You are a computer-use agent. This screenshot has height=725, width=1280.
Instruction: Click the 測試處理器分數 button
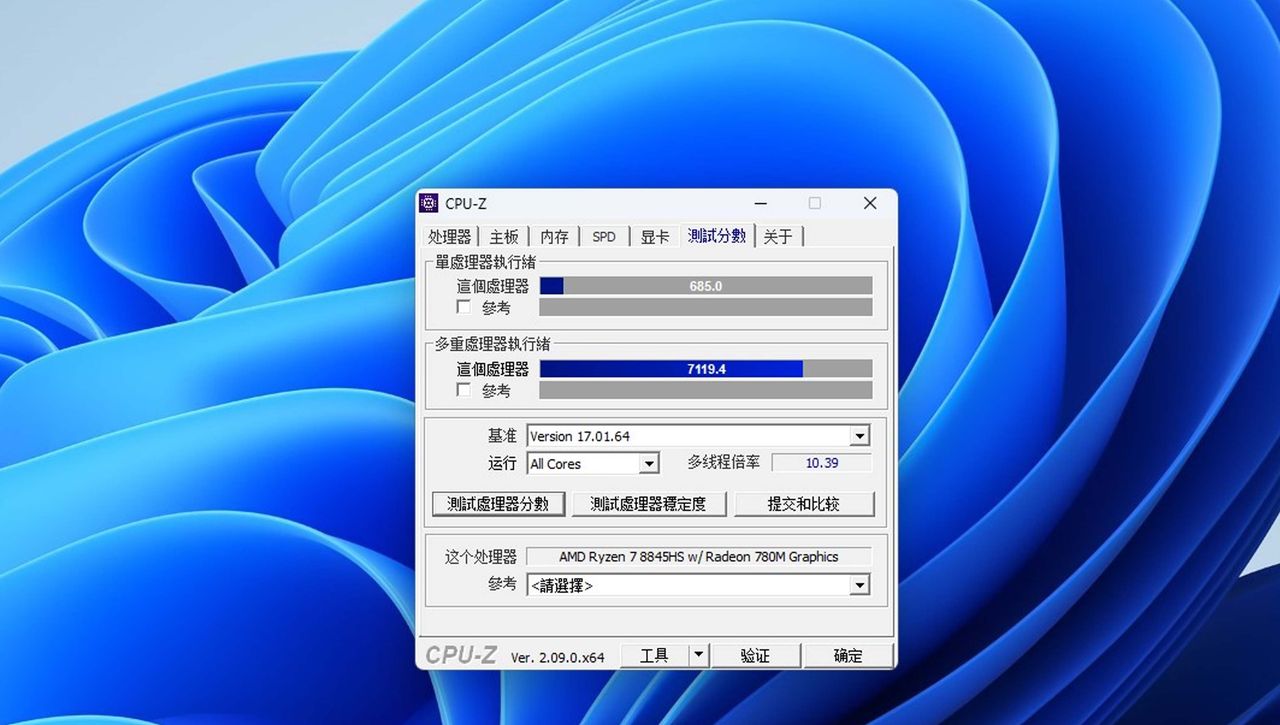click(498, 504)
